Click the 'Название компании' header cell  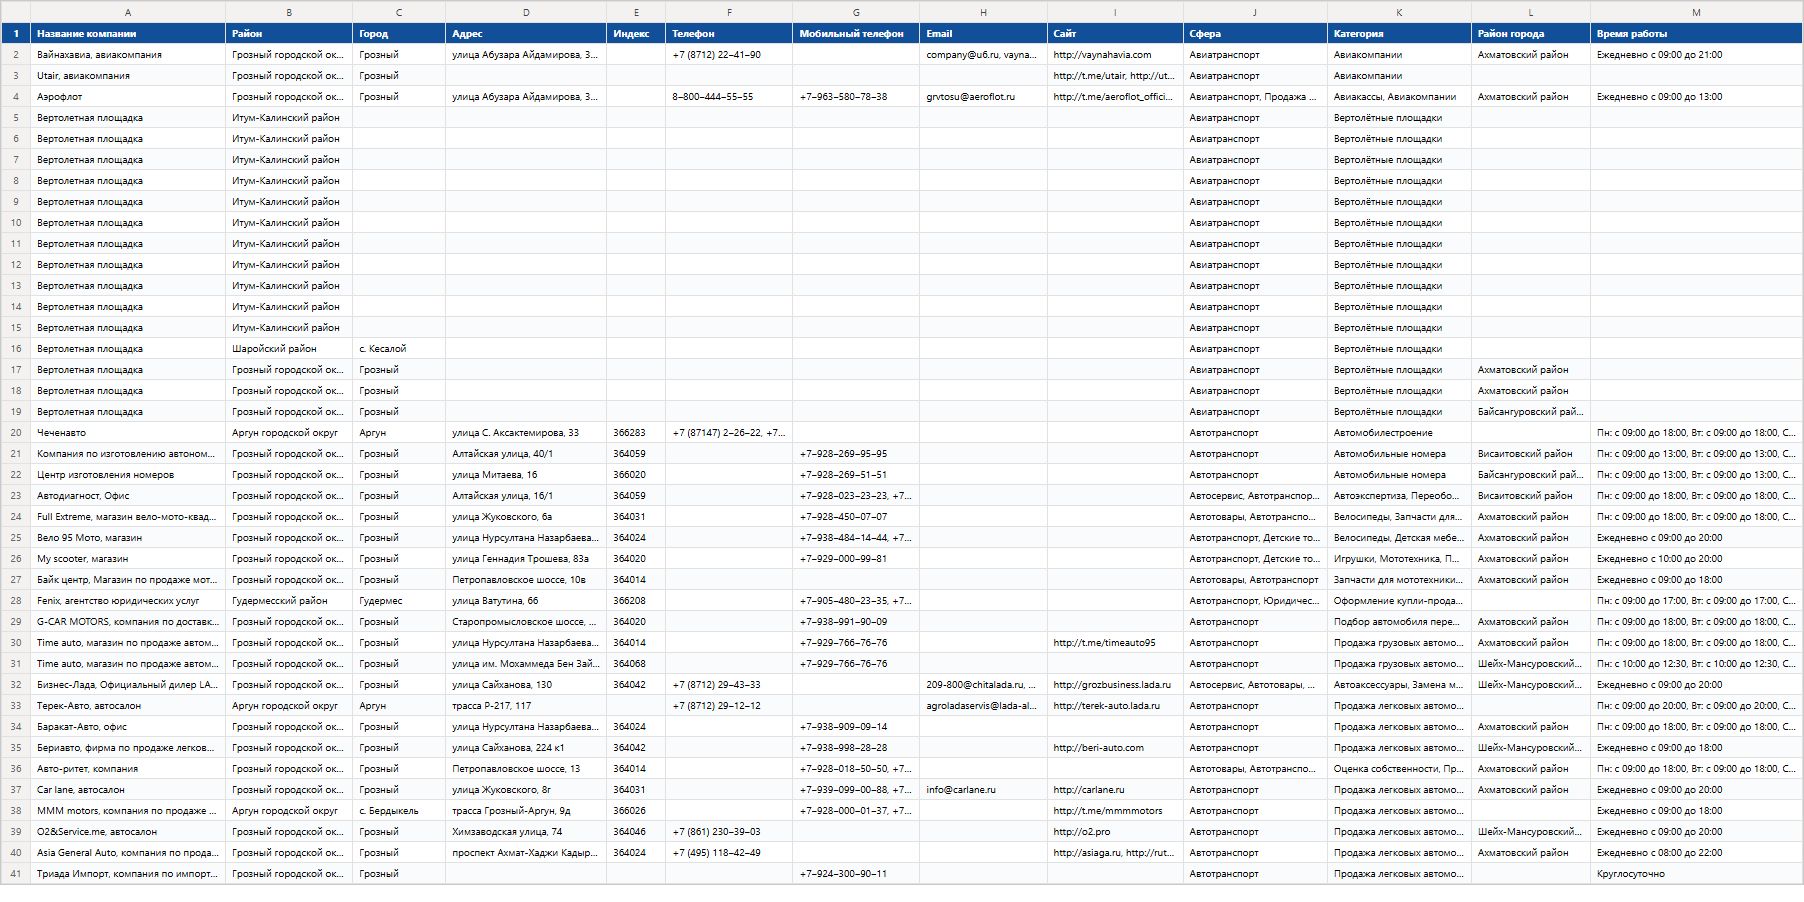coord(128,34)
